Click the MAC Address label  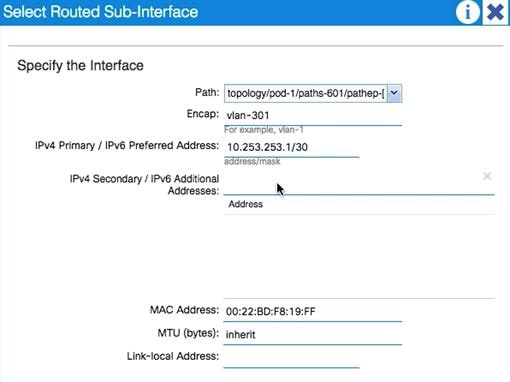(x=184, y=310)
